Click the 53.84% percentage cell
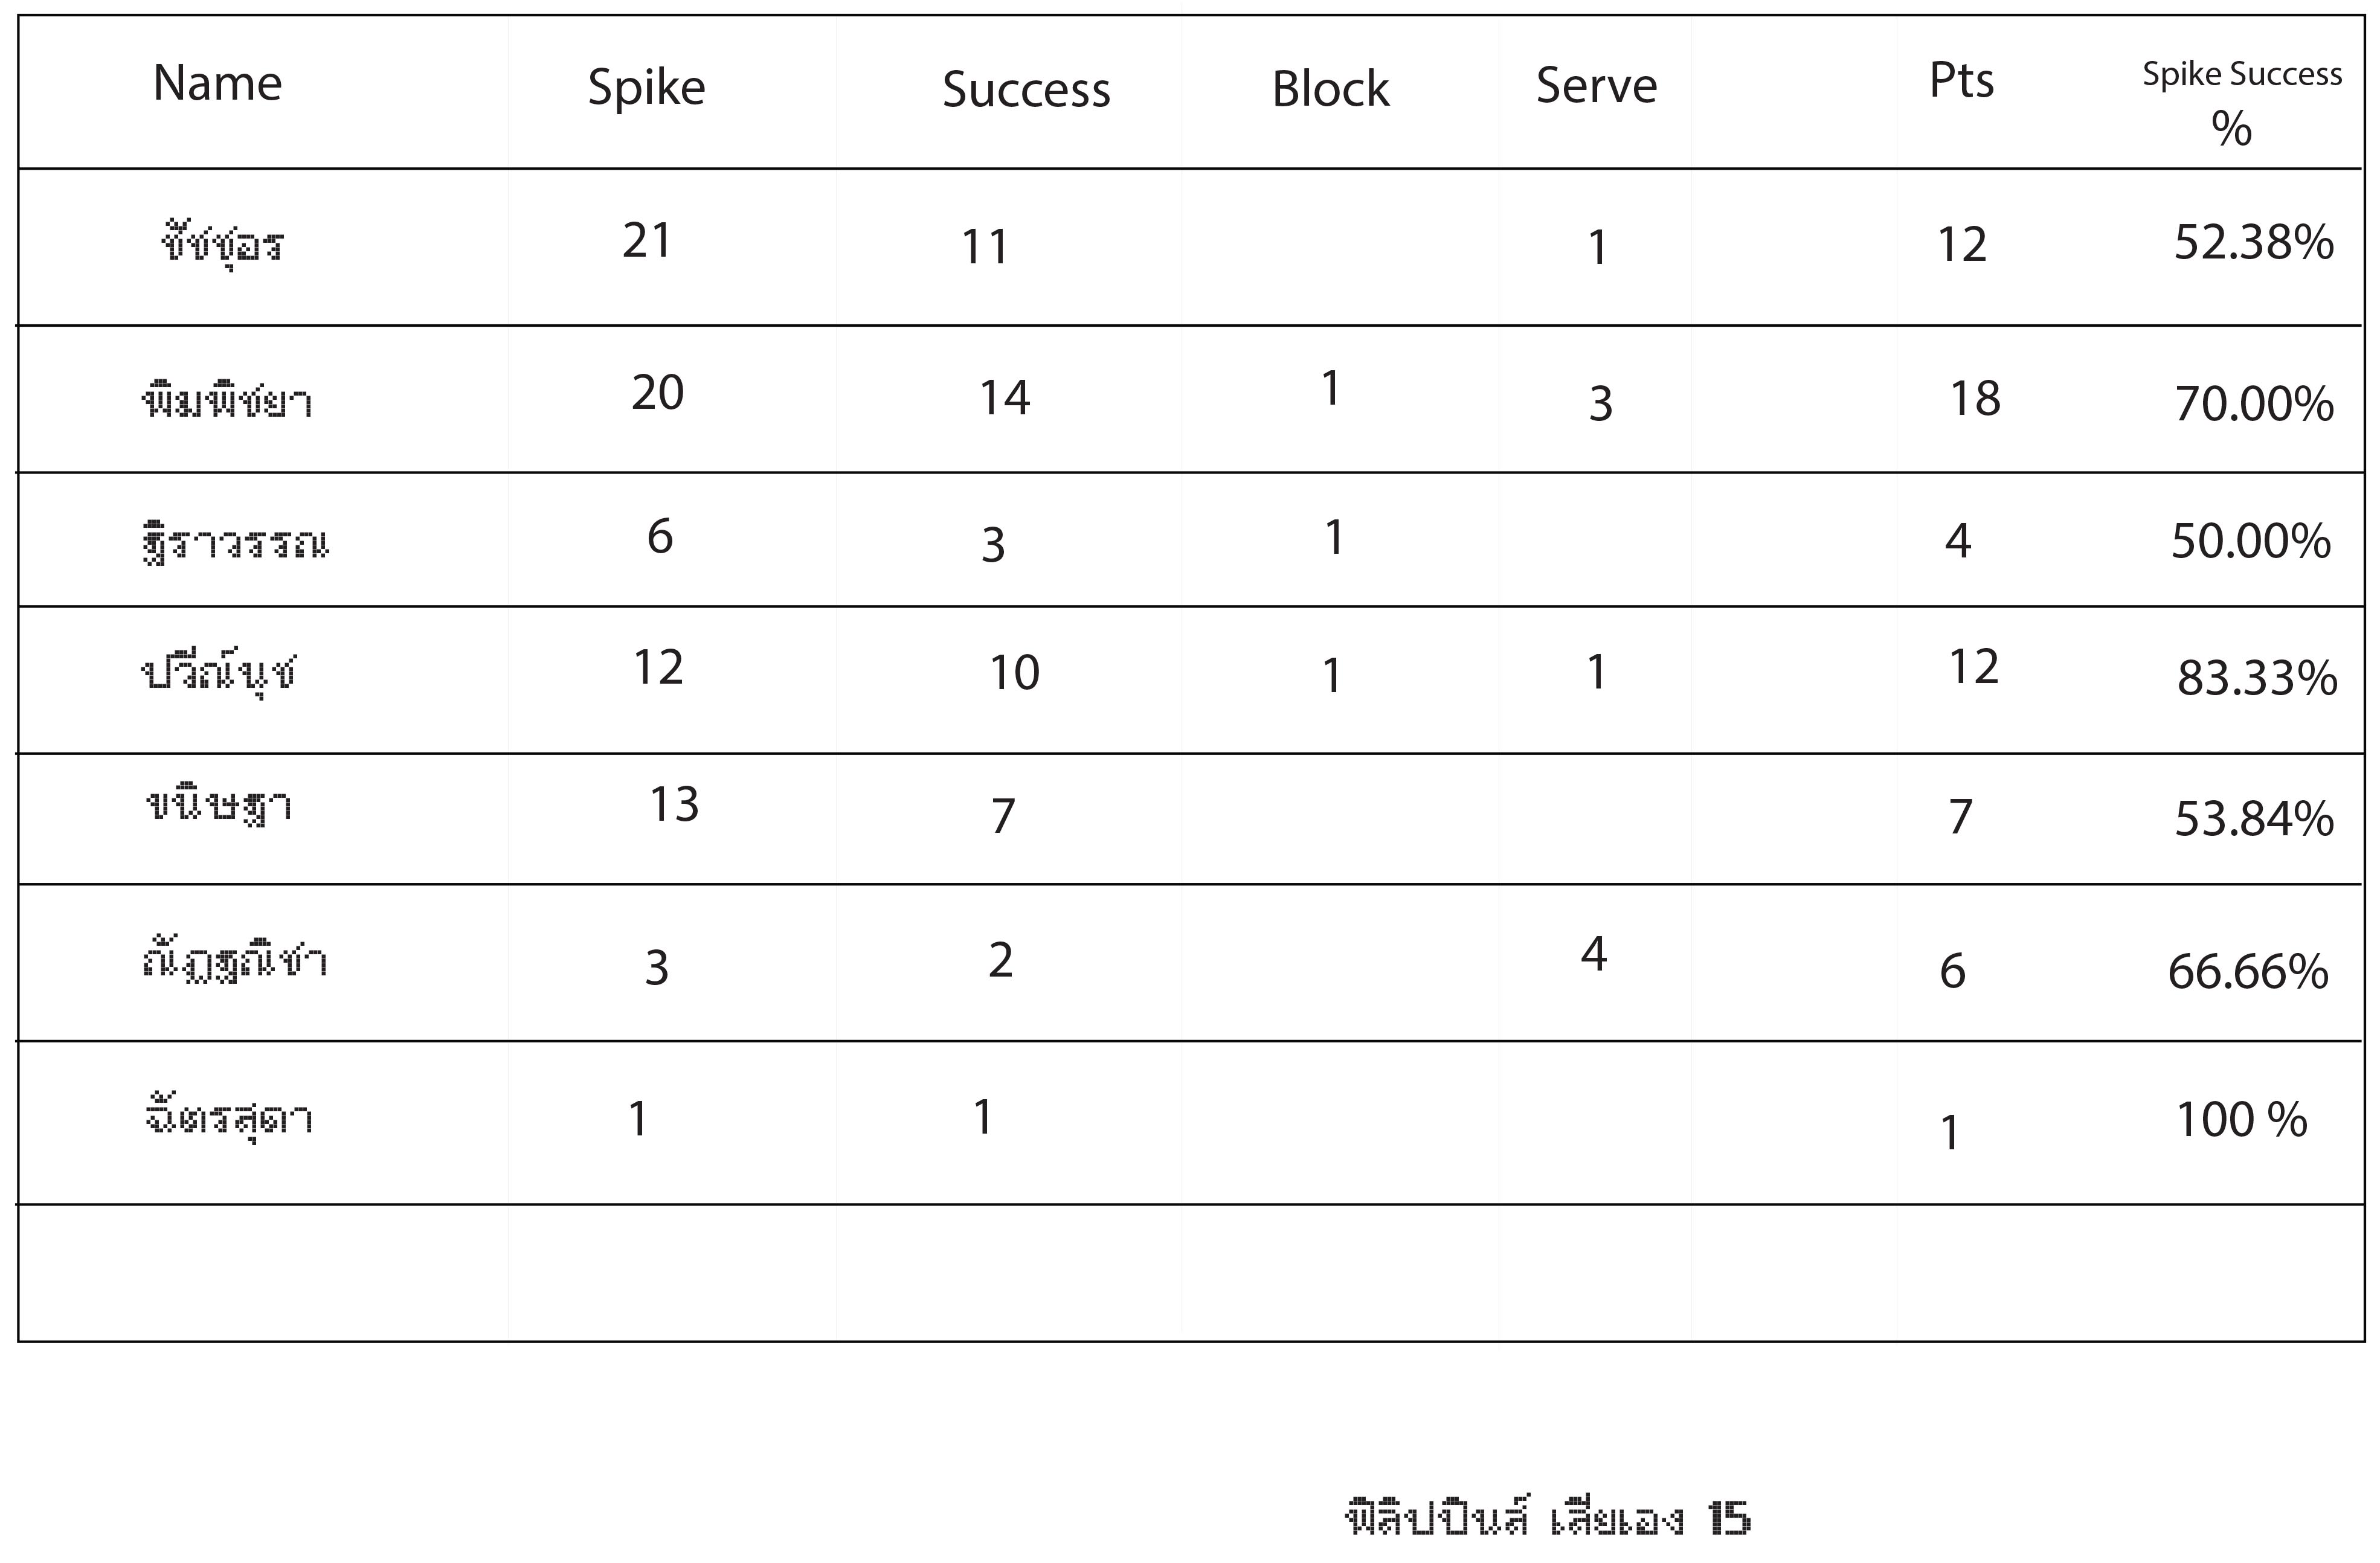 click(2253, 819)
